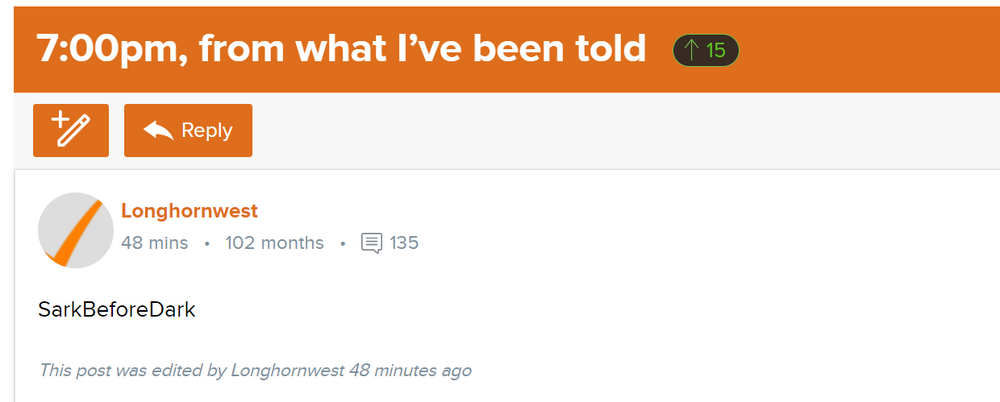Screen dimensions: 1000x402
Task: Click the thread title '7:00pm, from what I've been told'
Action: (x=341, y=48)
